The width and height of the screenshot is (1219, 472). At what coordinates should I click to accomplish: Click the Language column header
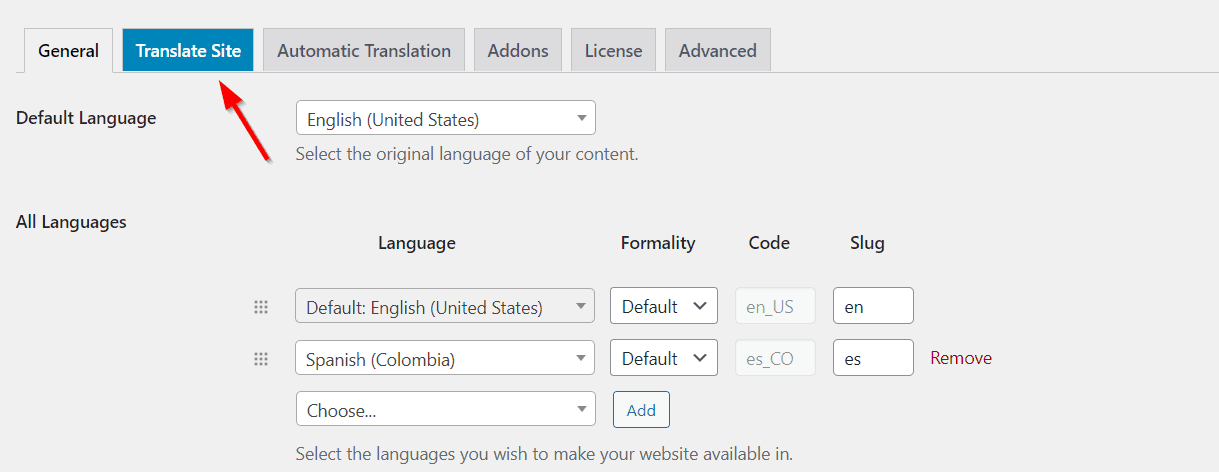pyautogui.click(x=417, y=243)
